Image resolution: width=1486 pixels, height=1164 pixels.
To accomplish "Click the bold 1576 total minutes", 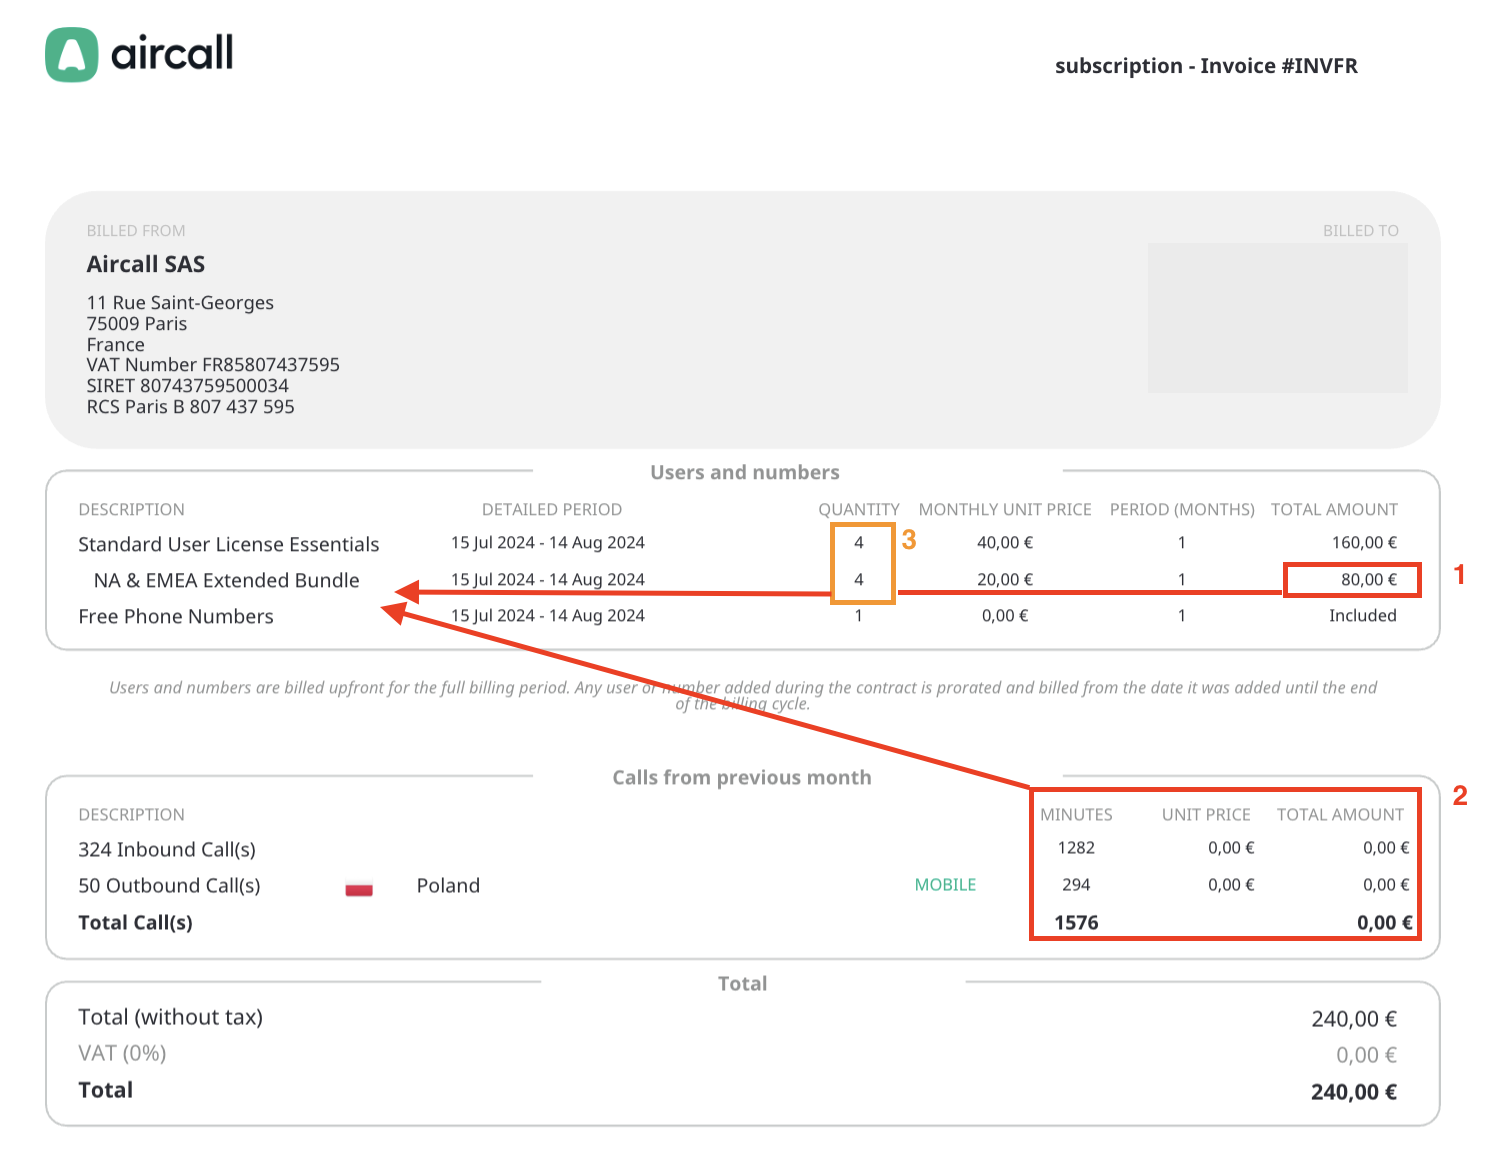I will click(x=1076, y=922).
